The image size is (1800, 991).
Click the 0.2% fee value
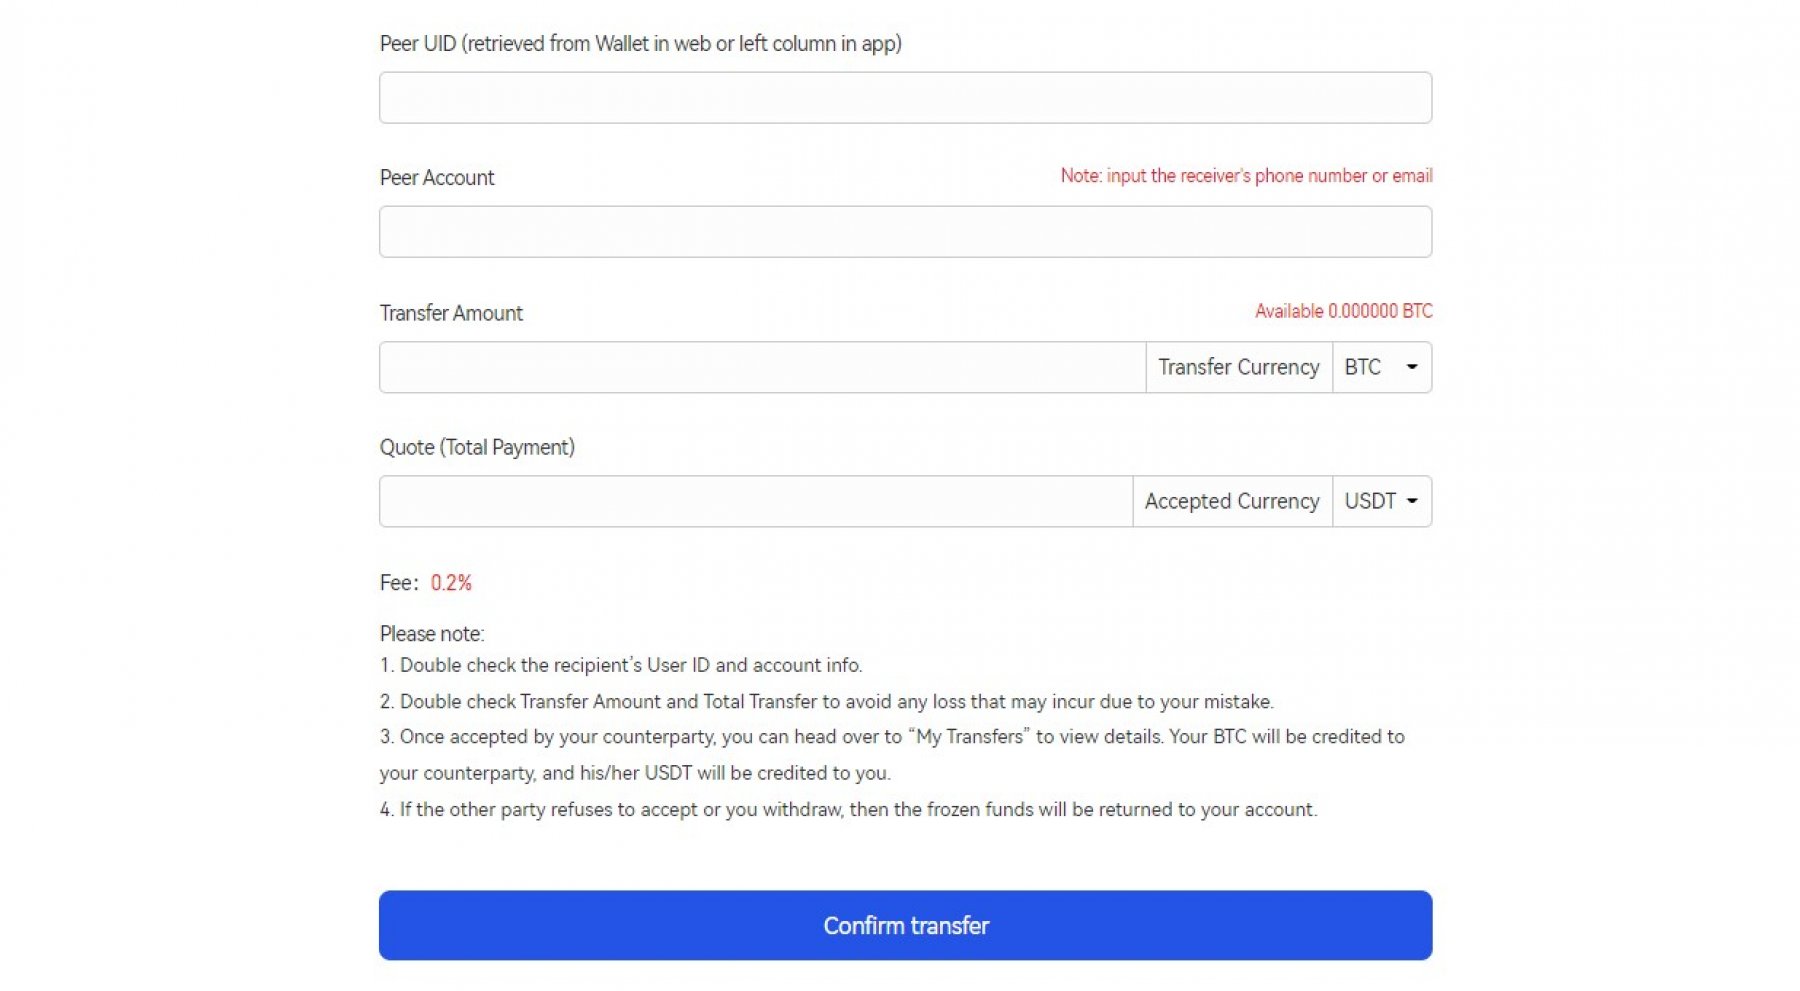(x=451, y=583)
